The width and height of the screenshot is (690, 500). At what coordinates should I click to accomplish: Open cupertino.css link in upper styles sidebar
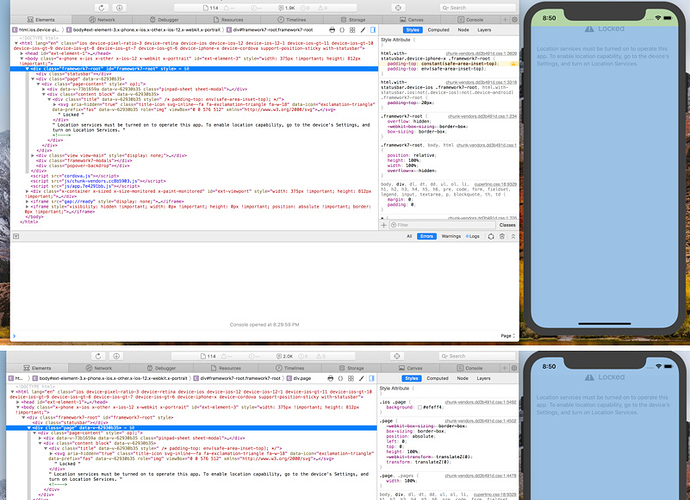pos(495,184)
